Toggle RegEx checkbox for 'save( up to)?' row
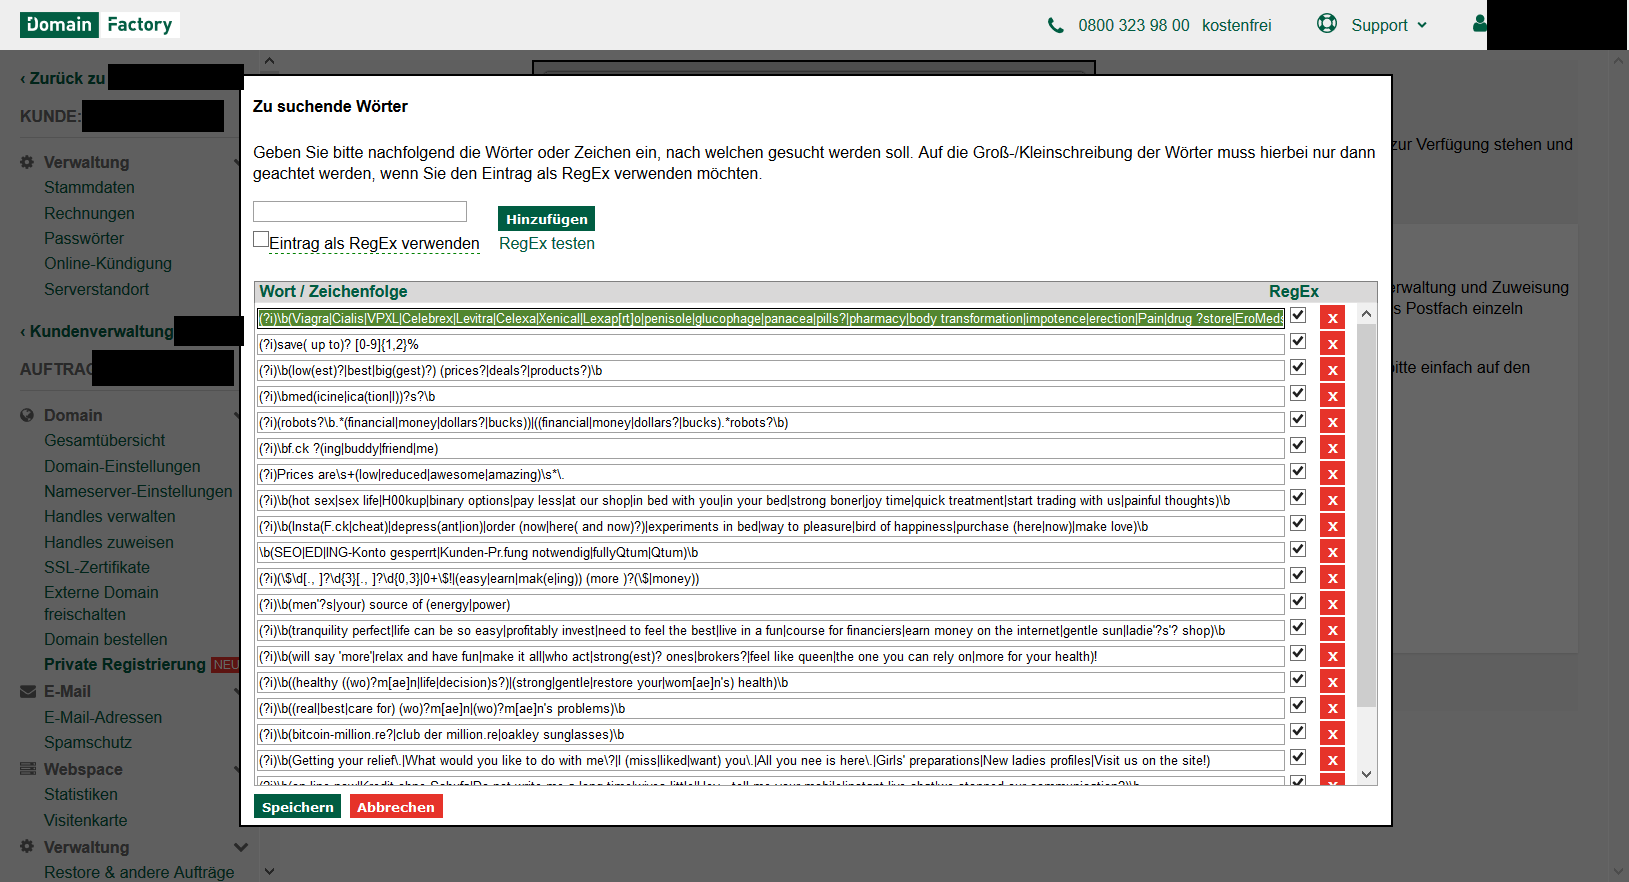 (x=1298, y=341)
